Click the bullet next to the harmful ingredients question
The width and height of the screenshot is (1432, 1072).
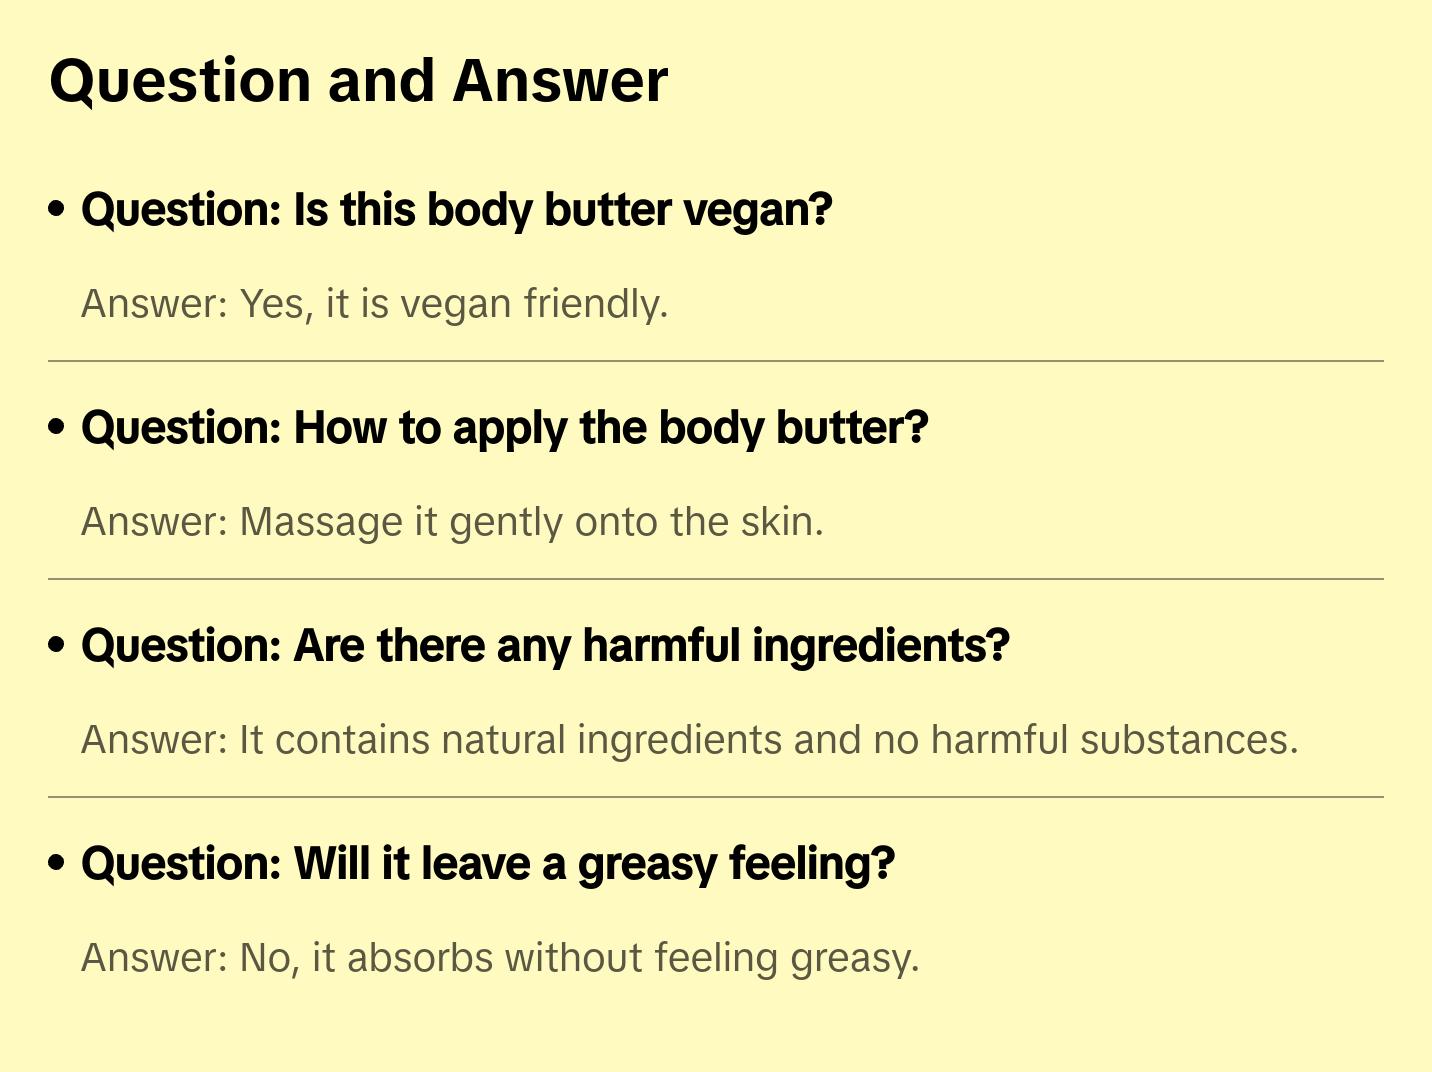point(57,645)
